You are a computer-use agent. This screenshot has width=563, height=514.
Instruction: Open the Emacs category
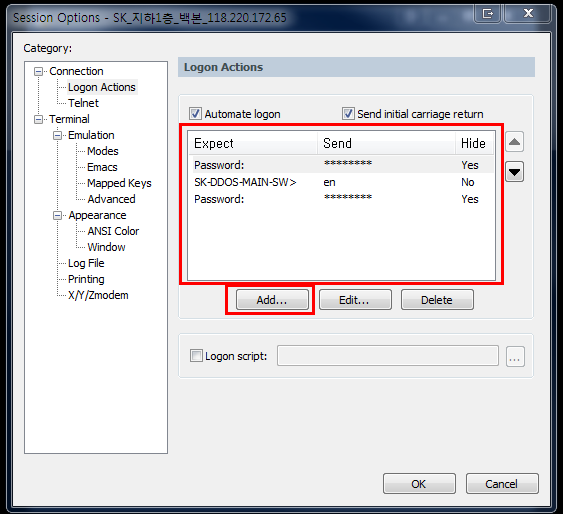(102, 167)
